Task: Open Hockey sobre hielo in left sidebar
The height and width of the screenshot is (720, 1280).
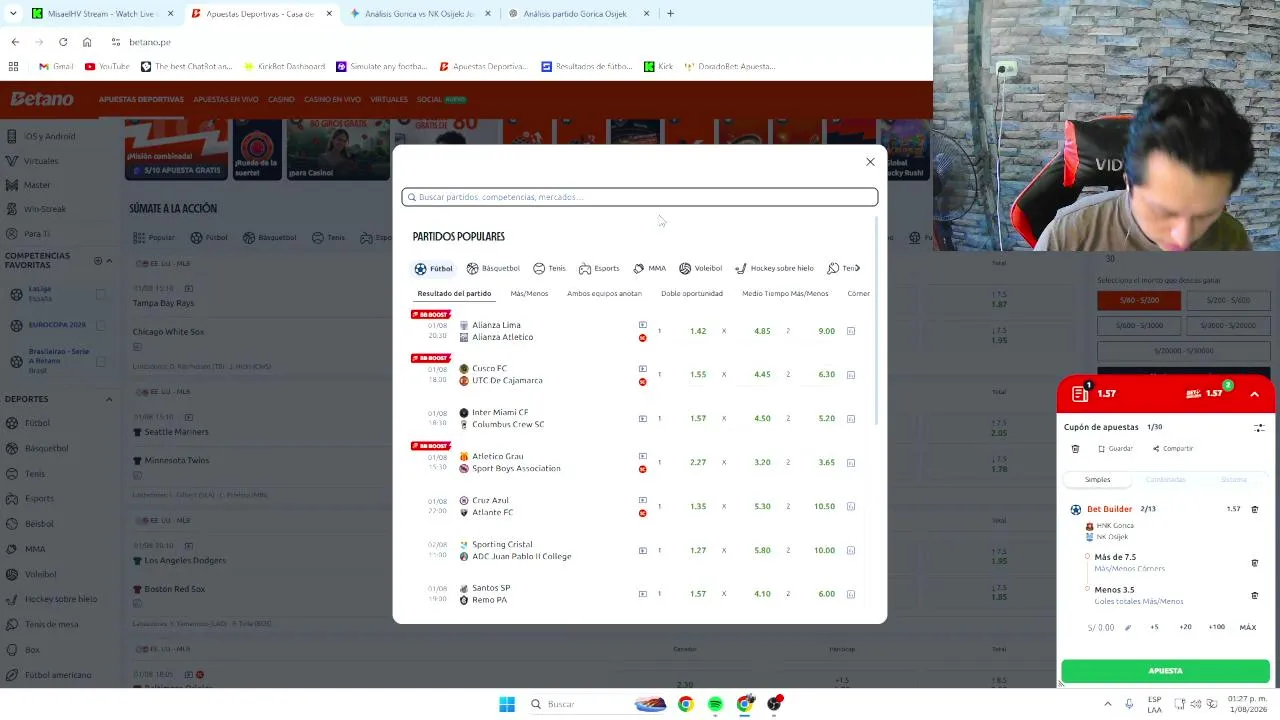Action: point(60,599)
